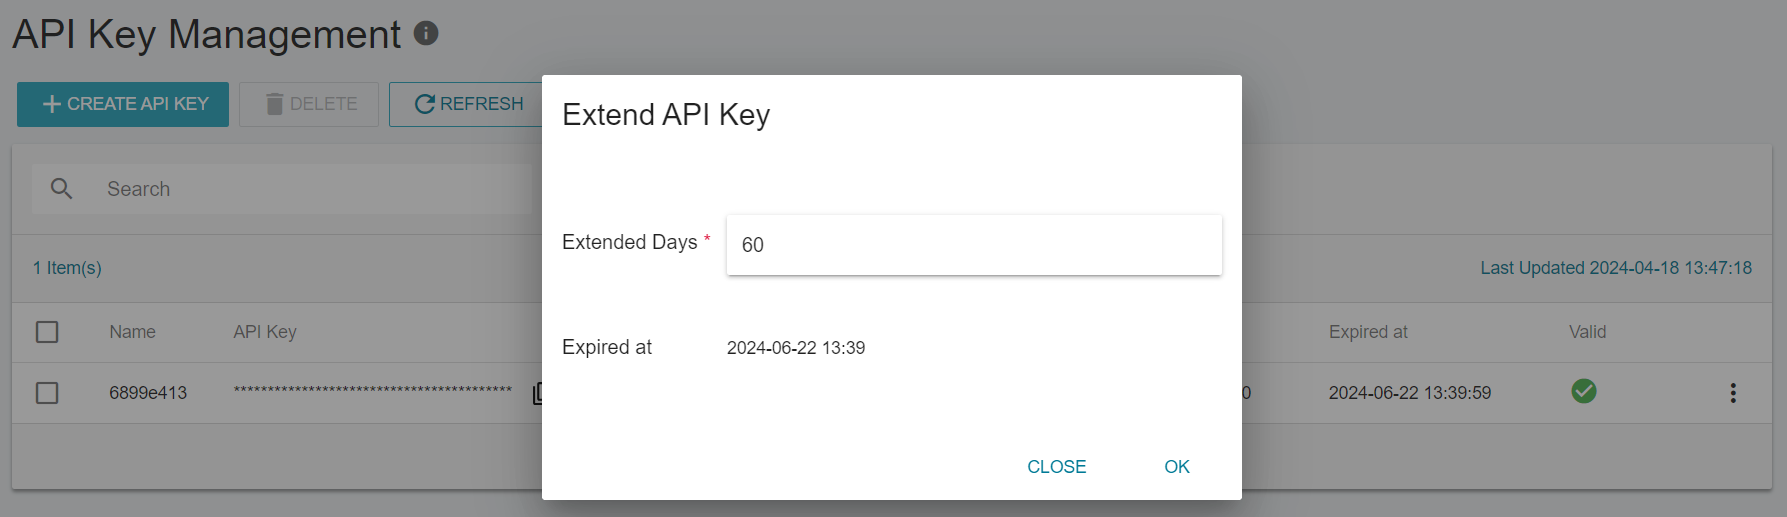Screen dimensions: 1787x517
Task: Click the Name column header
Action: (133, 332)
